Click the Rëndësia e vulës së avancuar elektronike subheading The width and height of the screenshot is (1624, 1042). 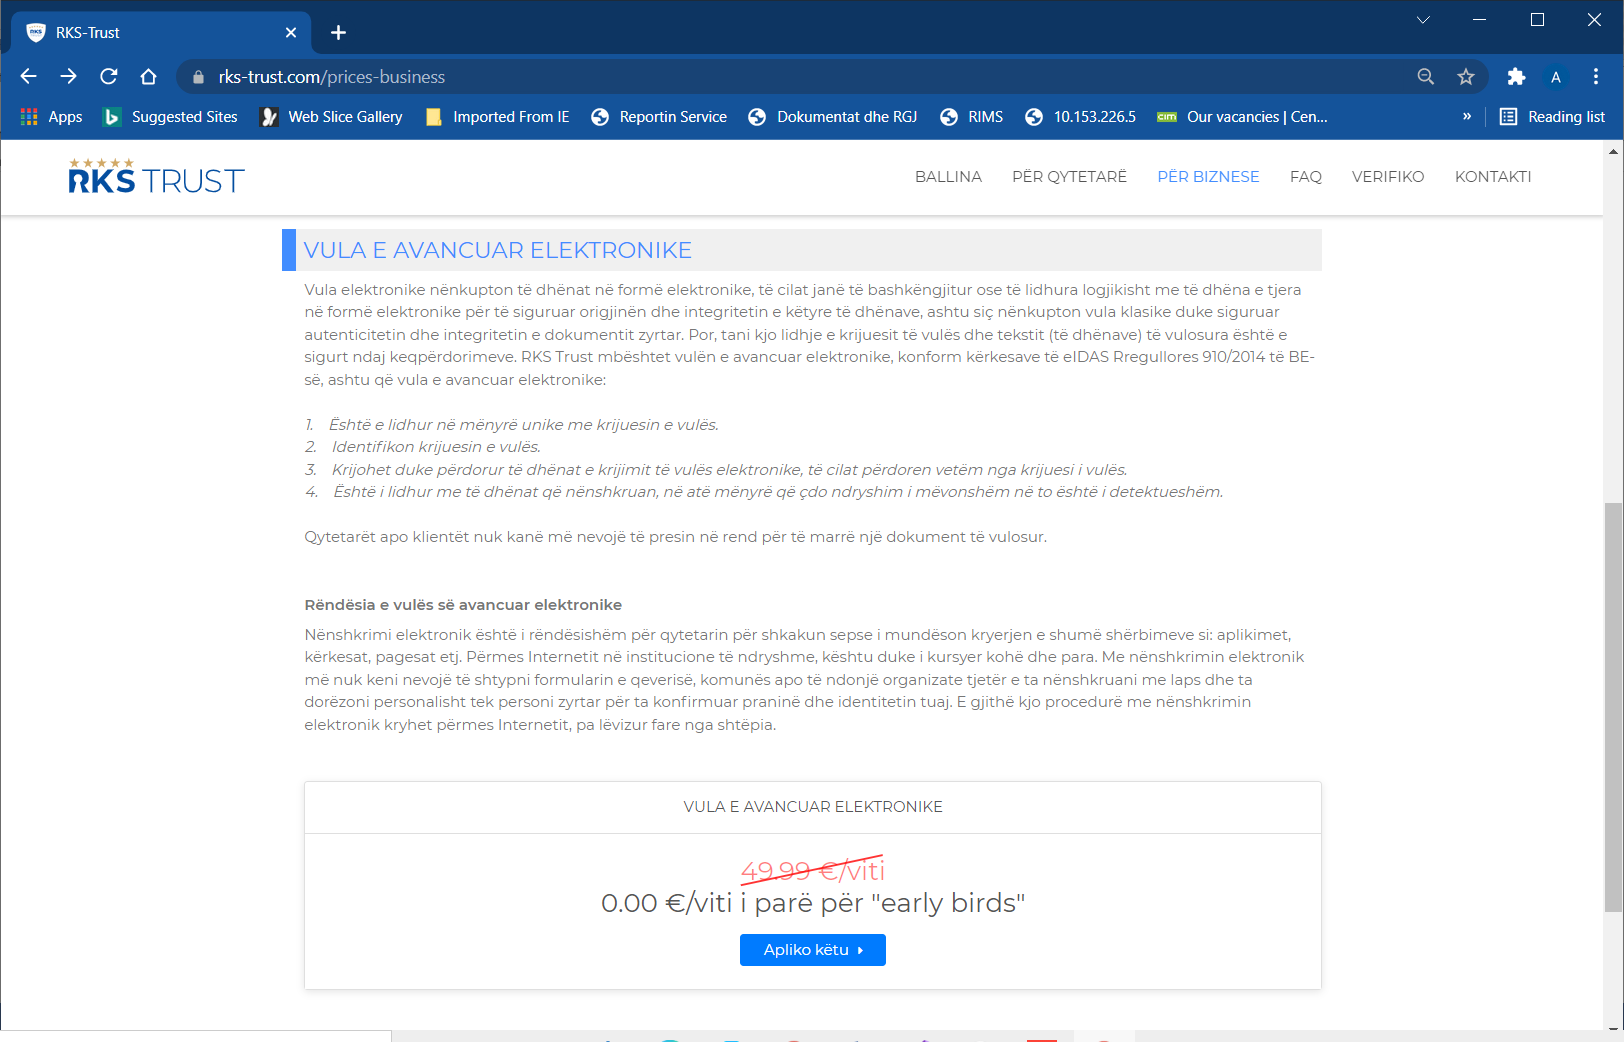point(463,605)
